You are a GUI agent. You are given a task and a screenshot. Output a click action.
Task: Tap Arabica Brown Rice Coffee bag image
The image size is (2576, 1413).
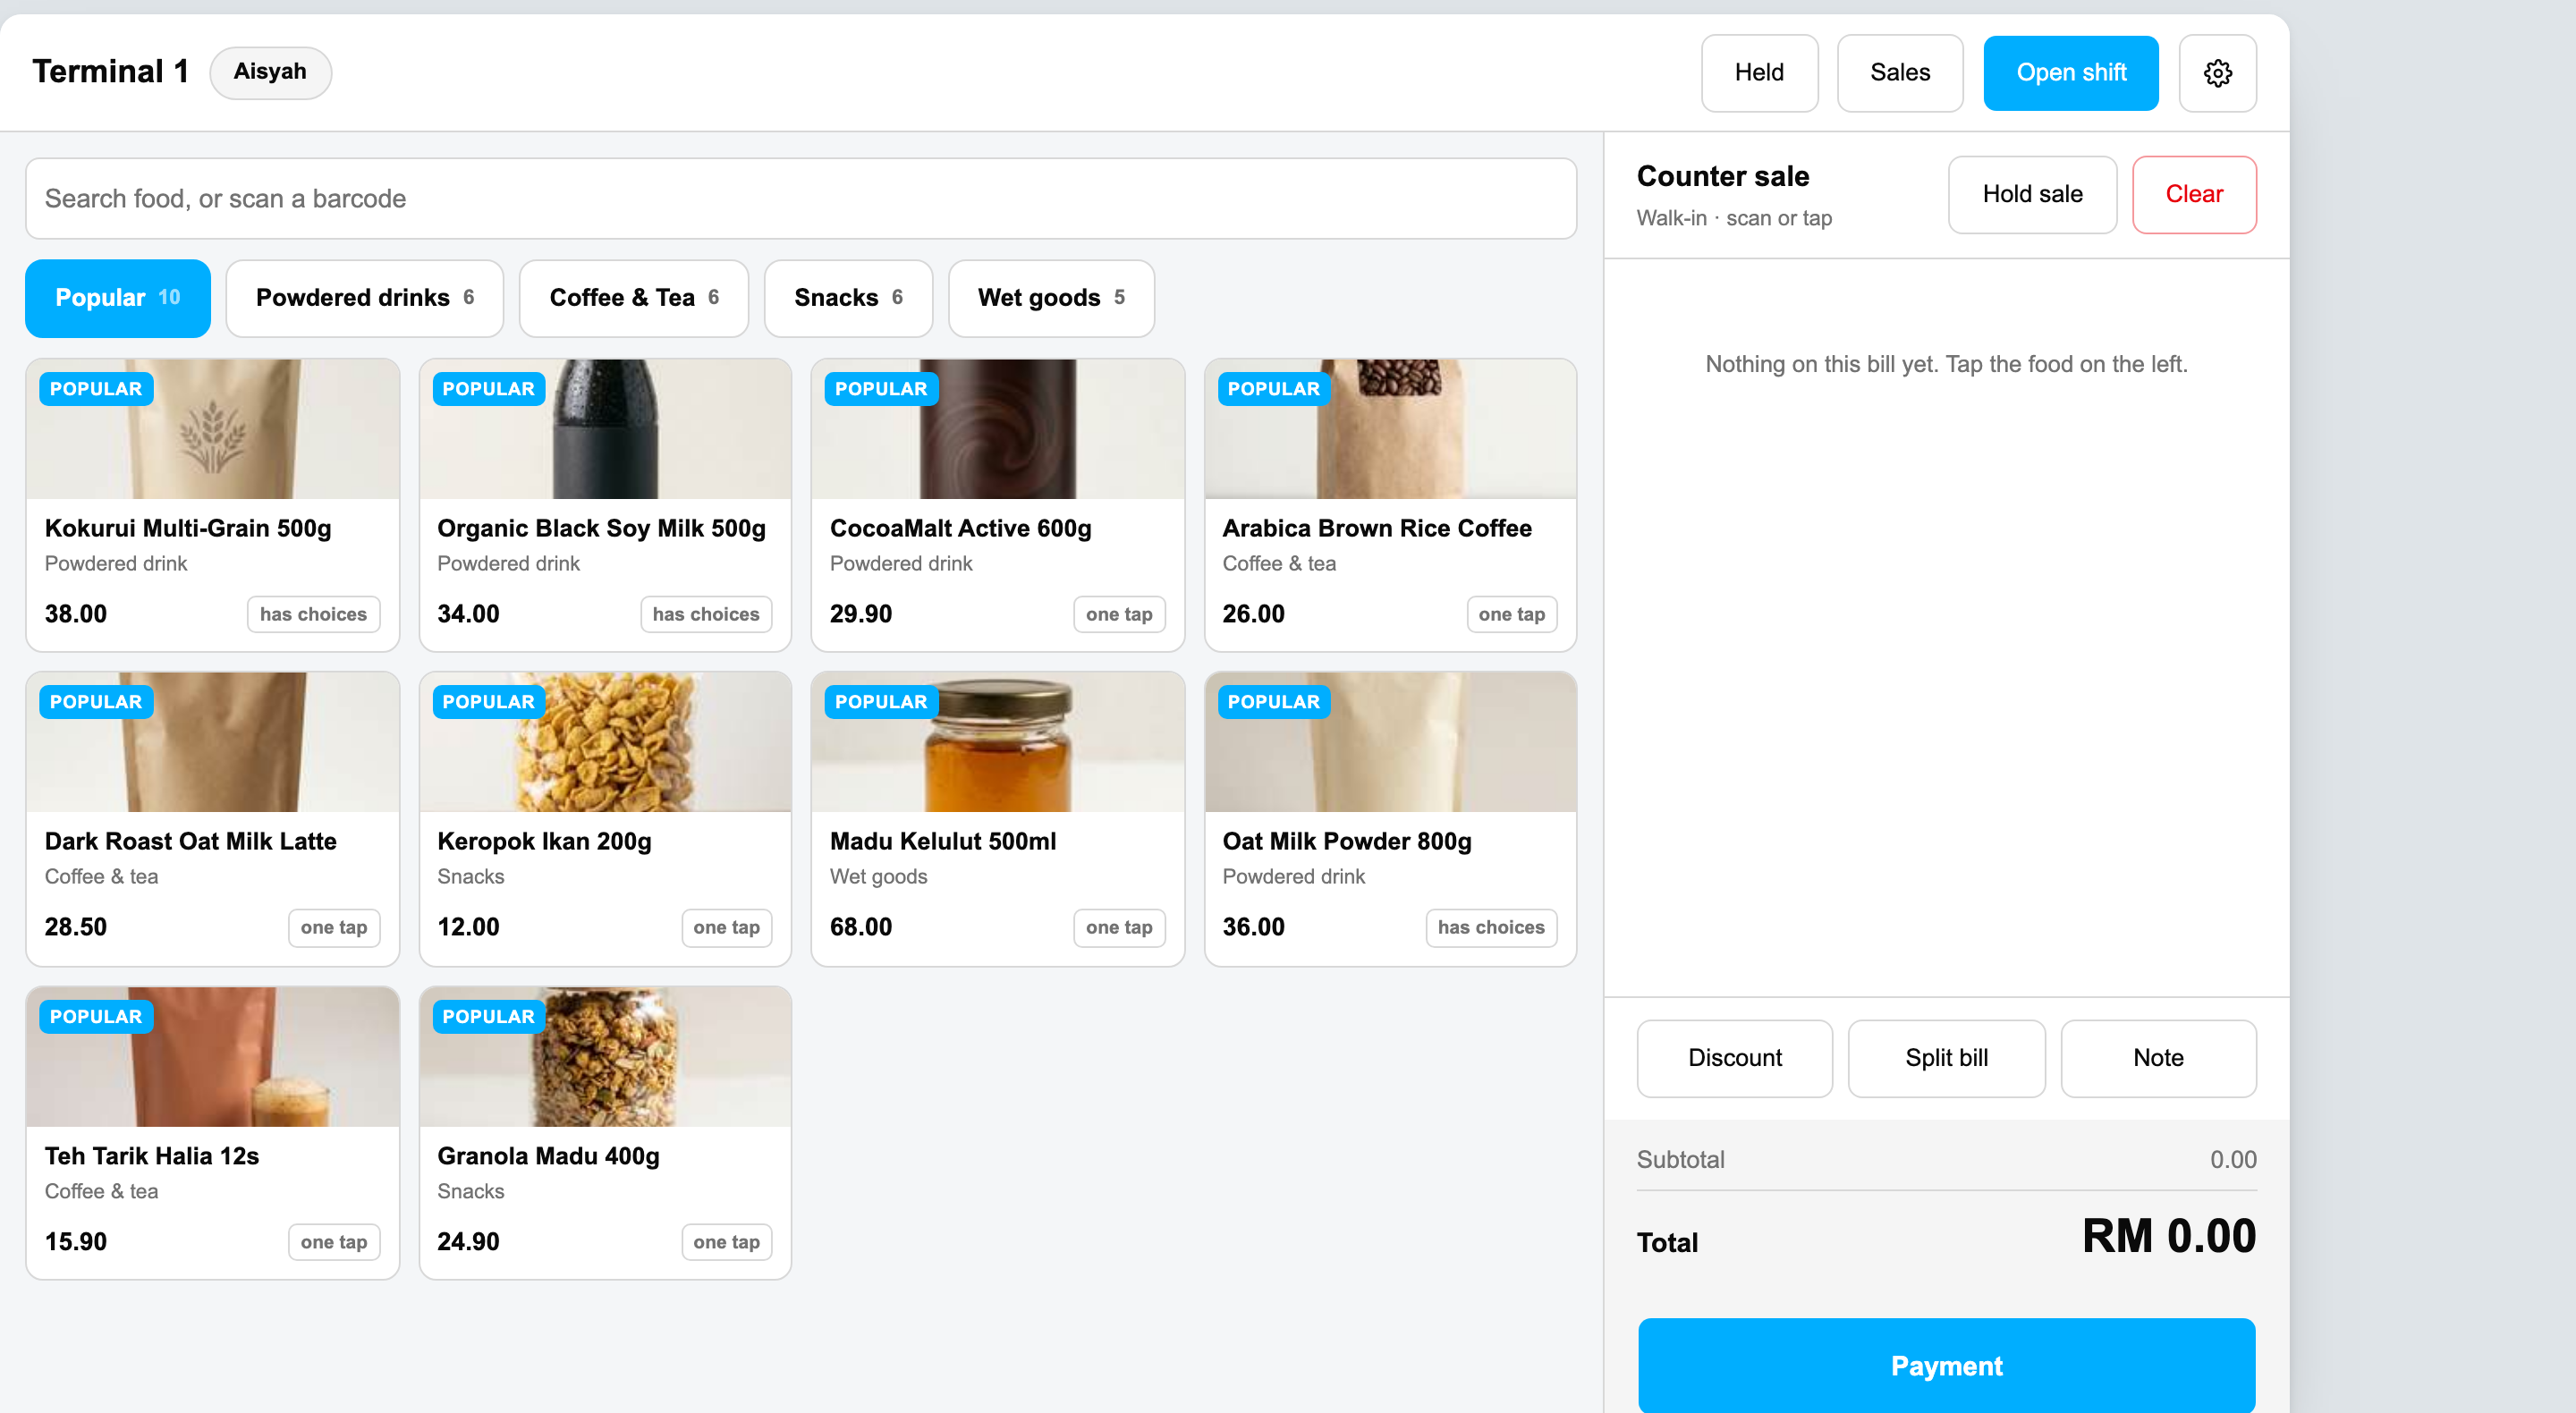(x=1391, y=429)
